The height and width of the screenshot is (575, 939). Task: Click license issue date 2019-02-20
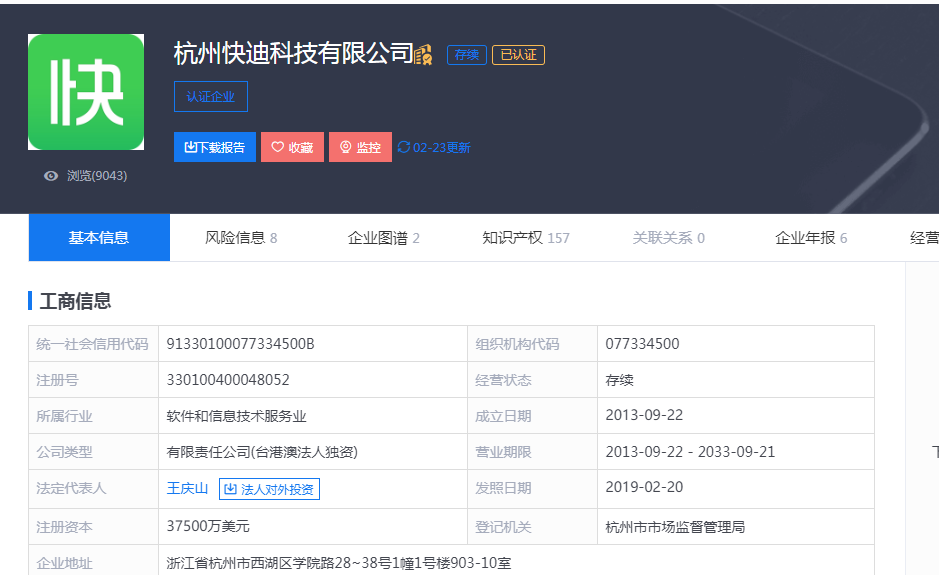point(644,487)
